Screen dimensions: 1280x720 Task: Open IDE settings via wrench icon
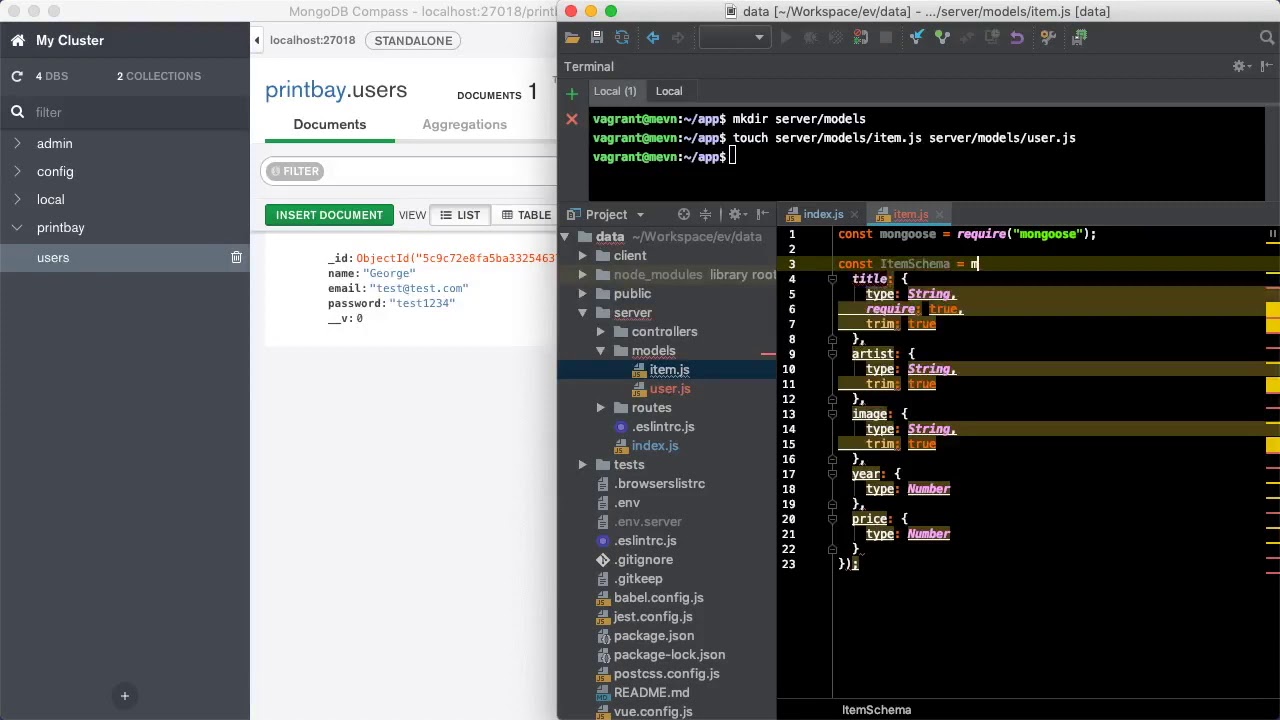pos(1048,38)
